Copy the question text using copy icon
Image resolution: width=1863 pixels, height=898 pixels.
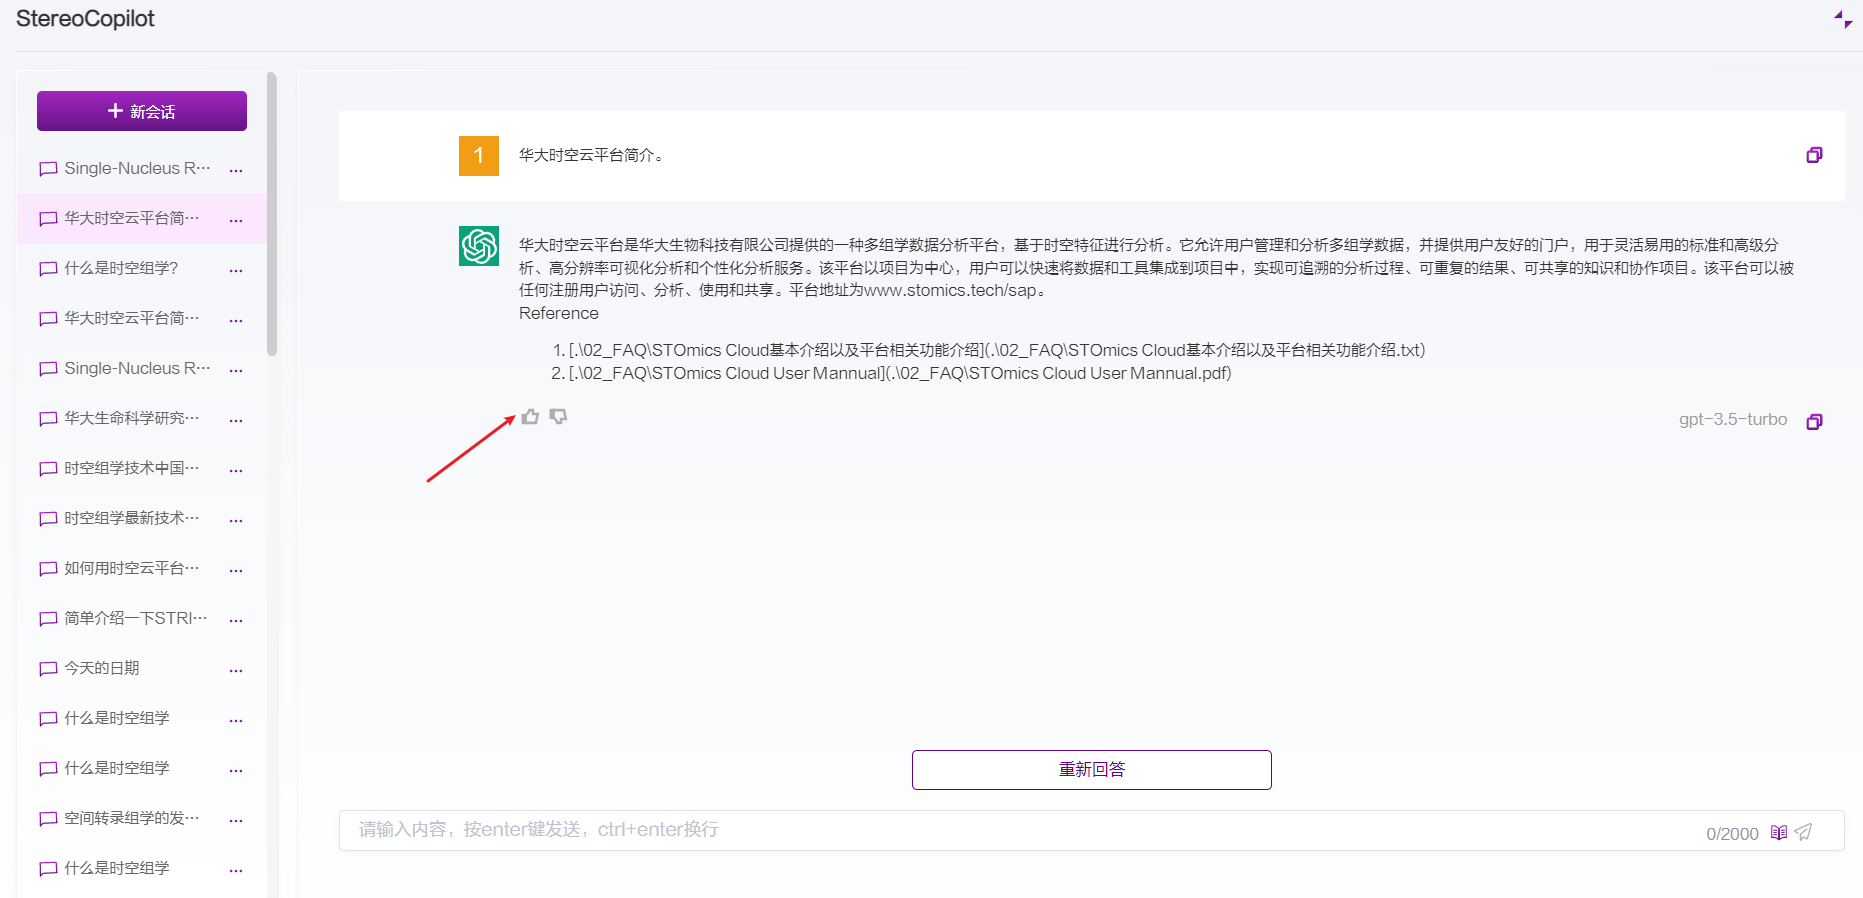(1813, 155)
